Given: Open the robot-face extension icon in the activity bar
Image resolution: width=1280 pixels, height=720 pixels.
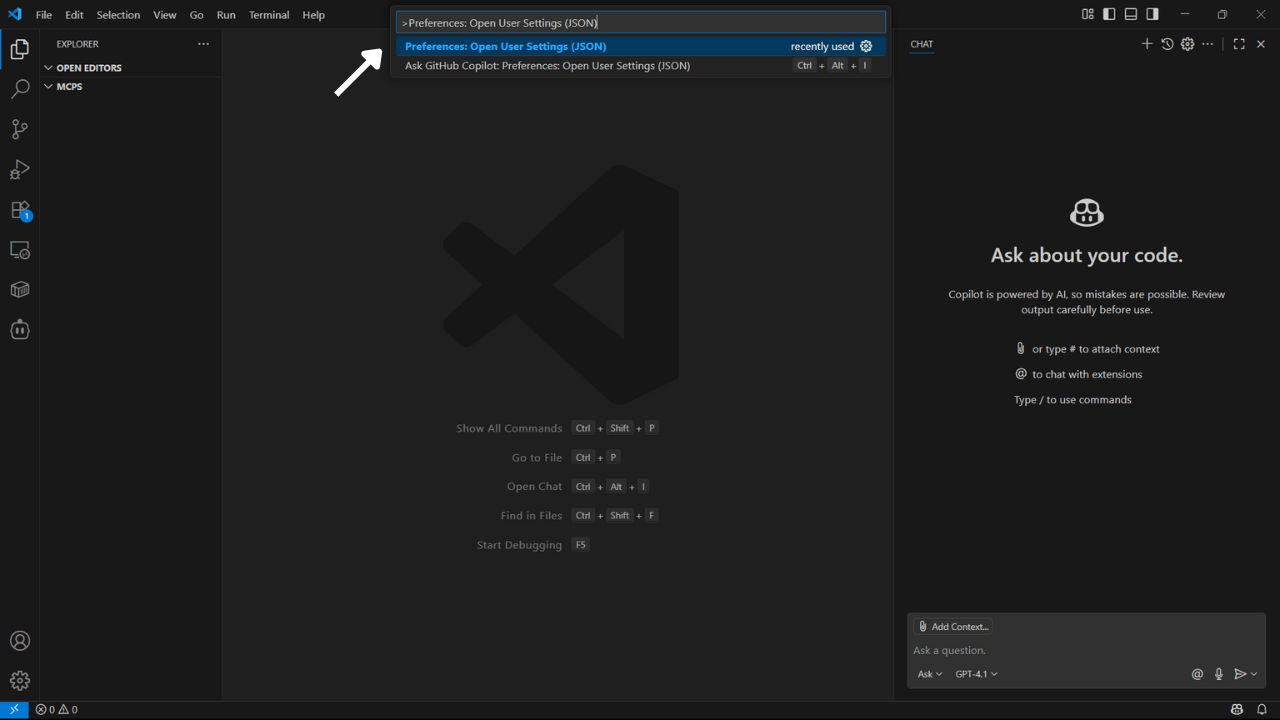Looking at the screenshot, I should pos(19,329).
